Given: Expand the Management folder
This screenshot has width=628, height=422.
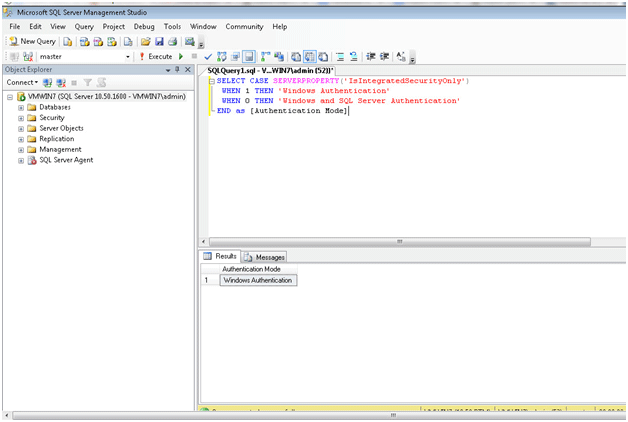Looking at the screenshot, I should tap(21, 150).
